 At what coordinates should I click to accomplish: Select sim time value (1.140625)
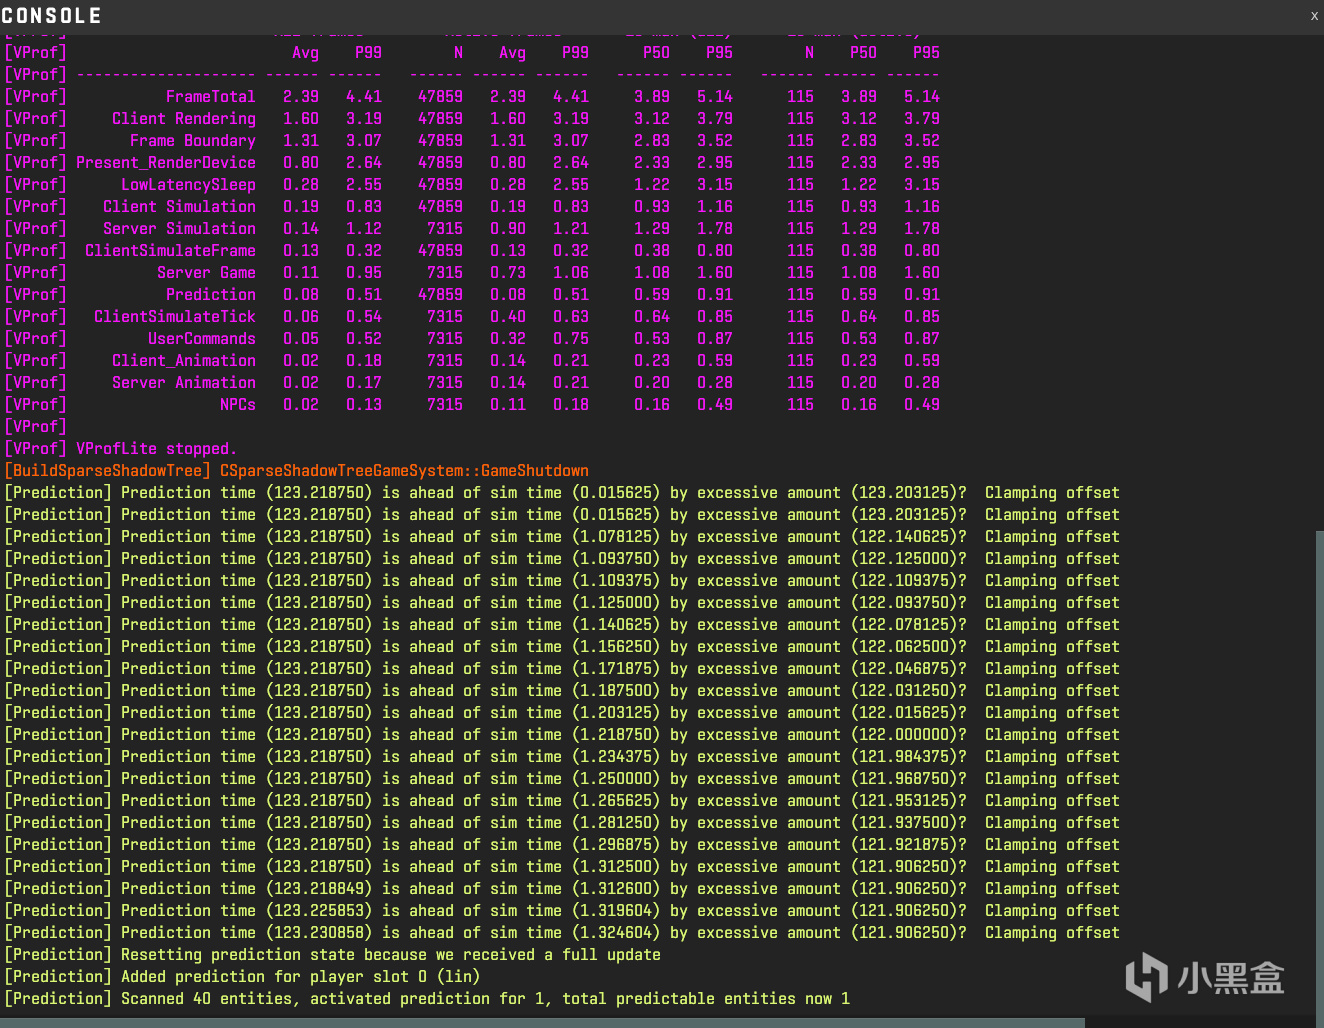tap(616, 625)
